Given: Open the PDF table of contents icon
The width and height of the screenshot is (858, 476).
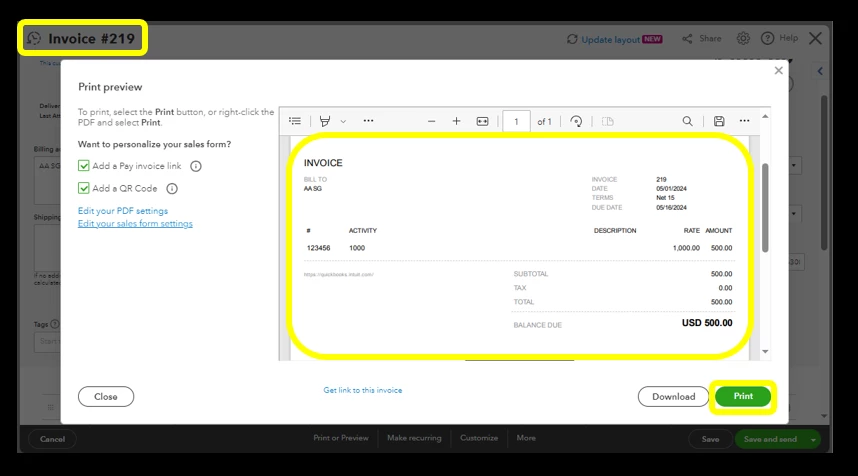Looking at the screenshot, I should click(295, 121).
